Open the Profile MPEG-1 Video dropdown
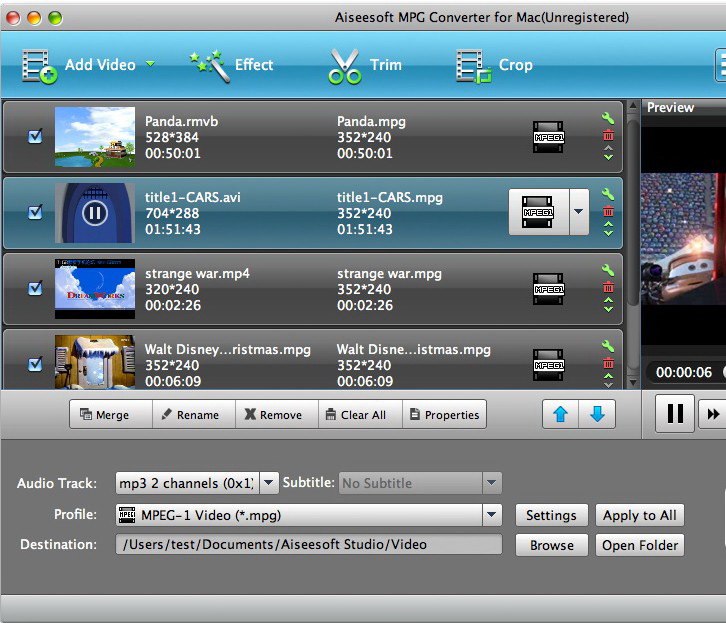Screen dimensions: 726x623 click(x=491, y=515)
